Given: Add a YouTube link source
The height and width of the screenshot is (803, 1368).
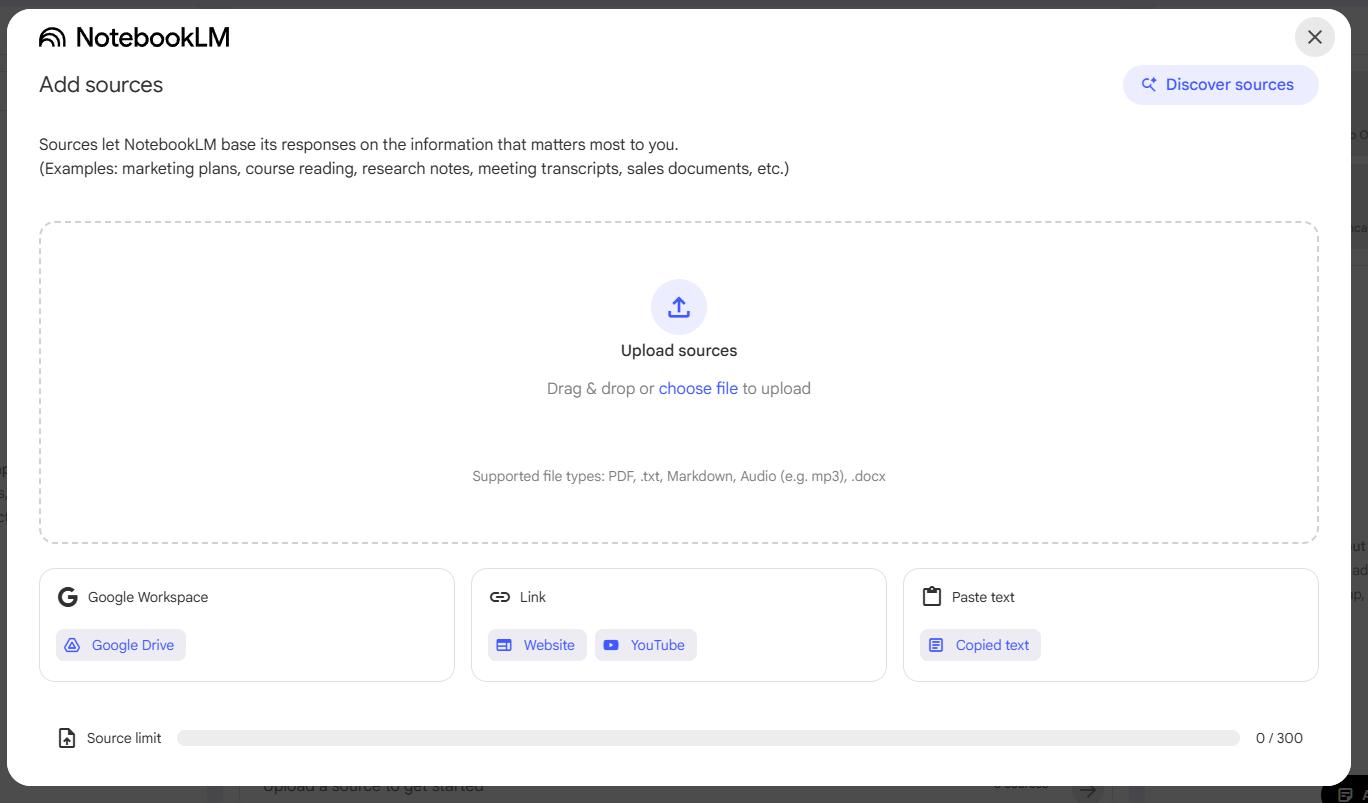Looking at the screenshot, I should (x=646, y=645).
